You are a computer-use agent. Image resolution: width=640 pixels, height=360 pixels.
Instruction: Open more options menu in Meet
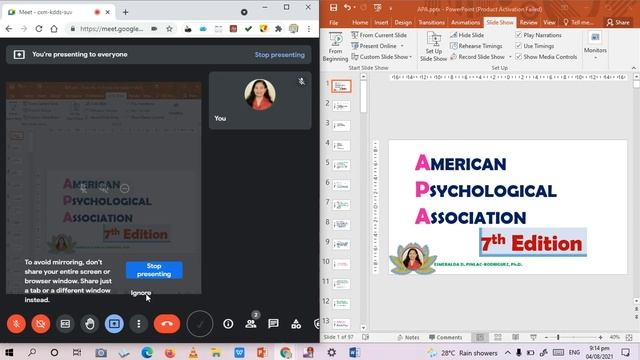coord(139,324)
